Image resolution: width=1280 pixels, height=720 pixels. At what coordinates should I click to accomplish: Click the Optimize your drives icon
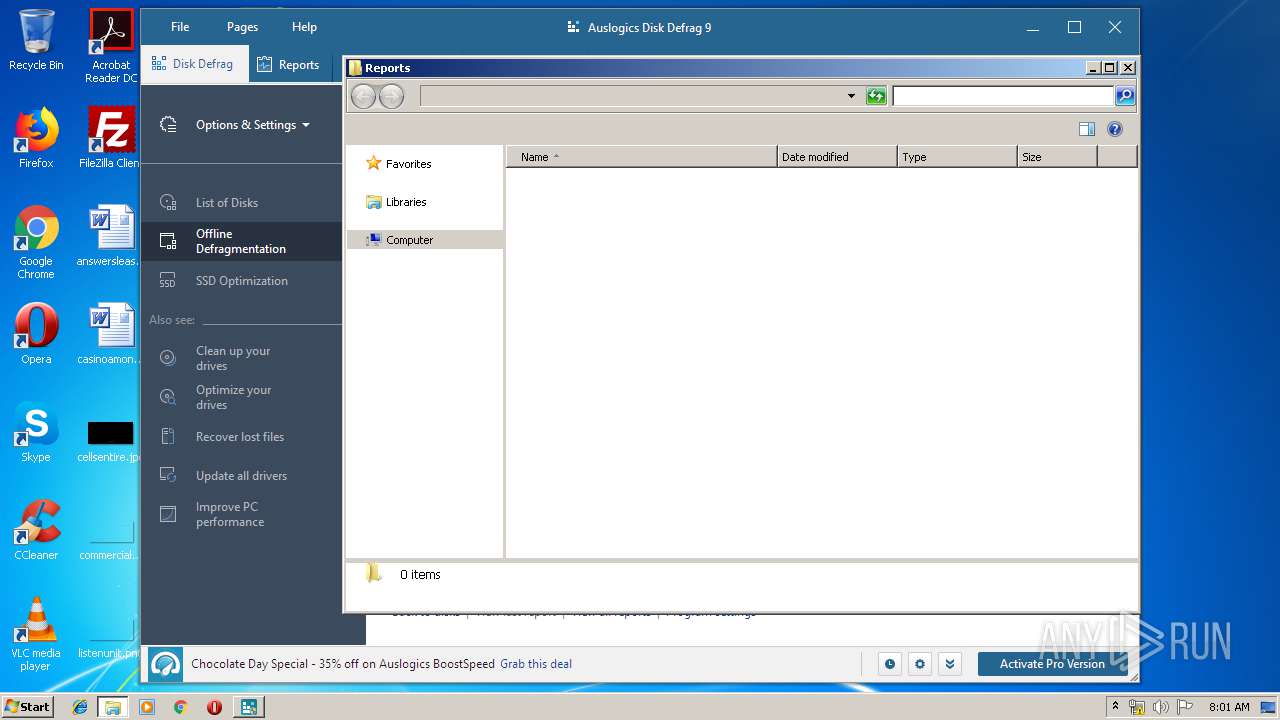coord(168,397)
